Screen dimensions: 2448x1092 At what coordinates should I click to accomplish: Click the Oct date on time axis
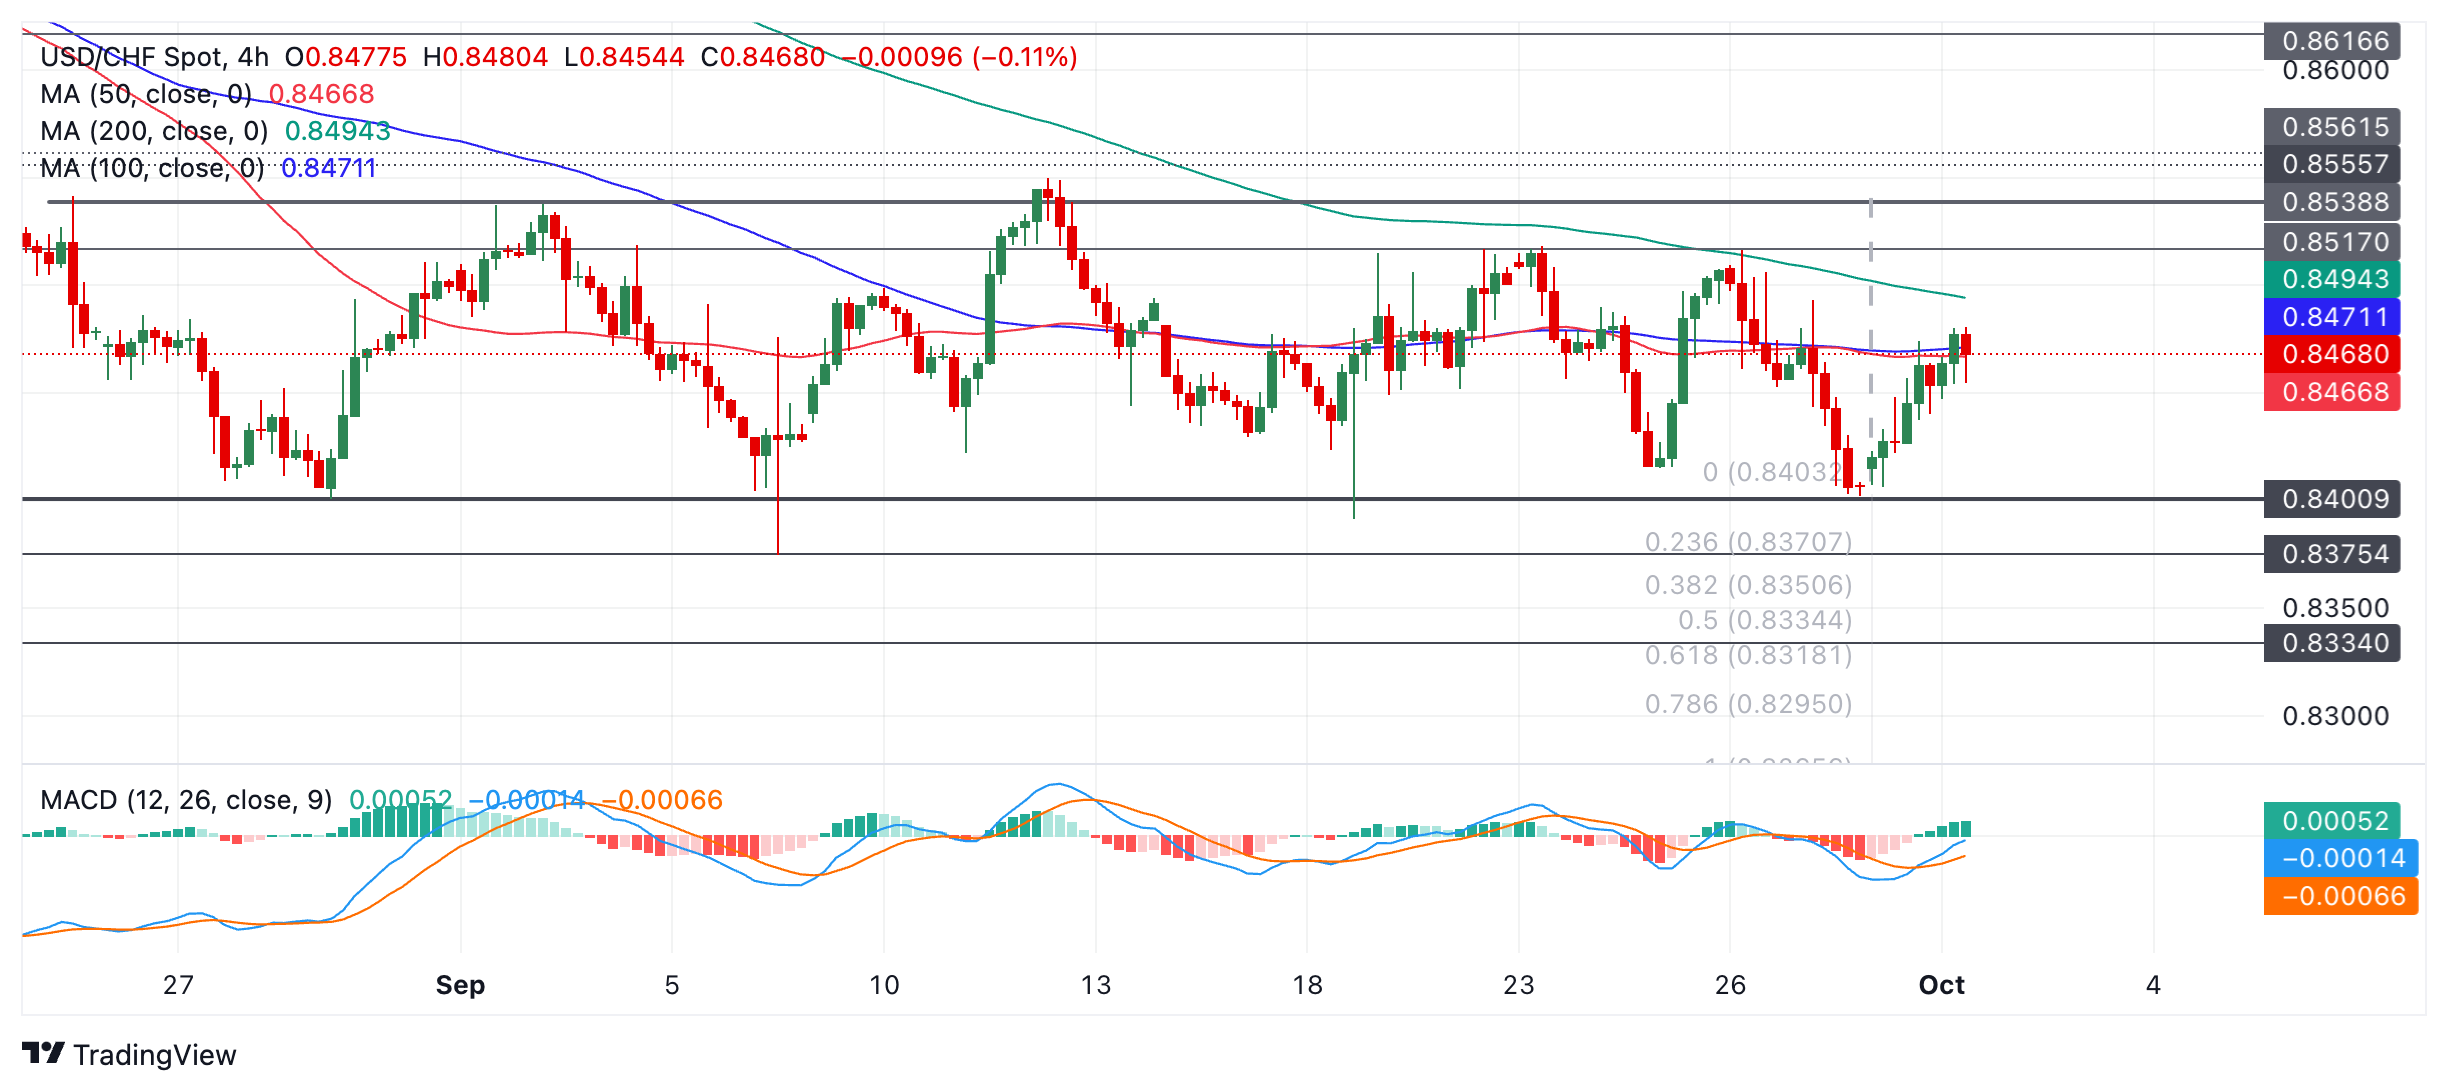click(x=1941, y=985)
